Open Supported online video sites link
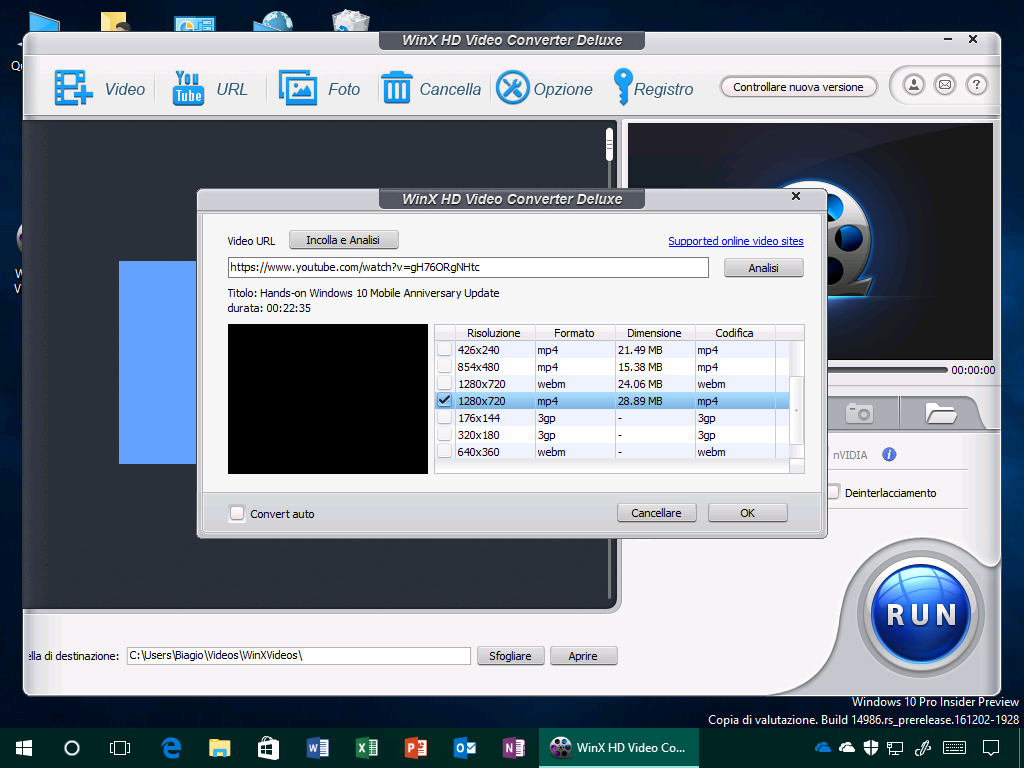Screen dimensions: 1024x768 pyautogui.click(x=735, y=241)
